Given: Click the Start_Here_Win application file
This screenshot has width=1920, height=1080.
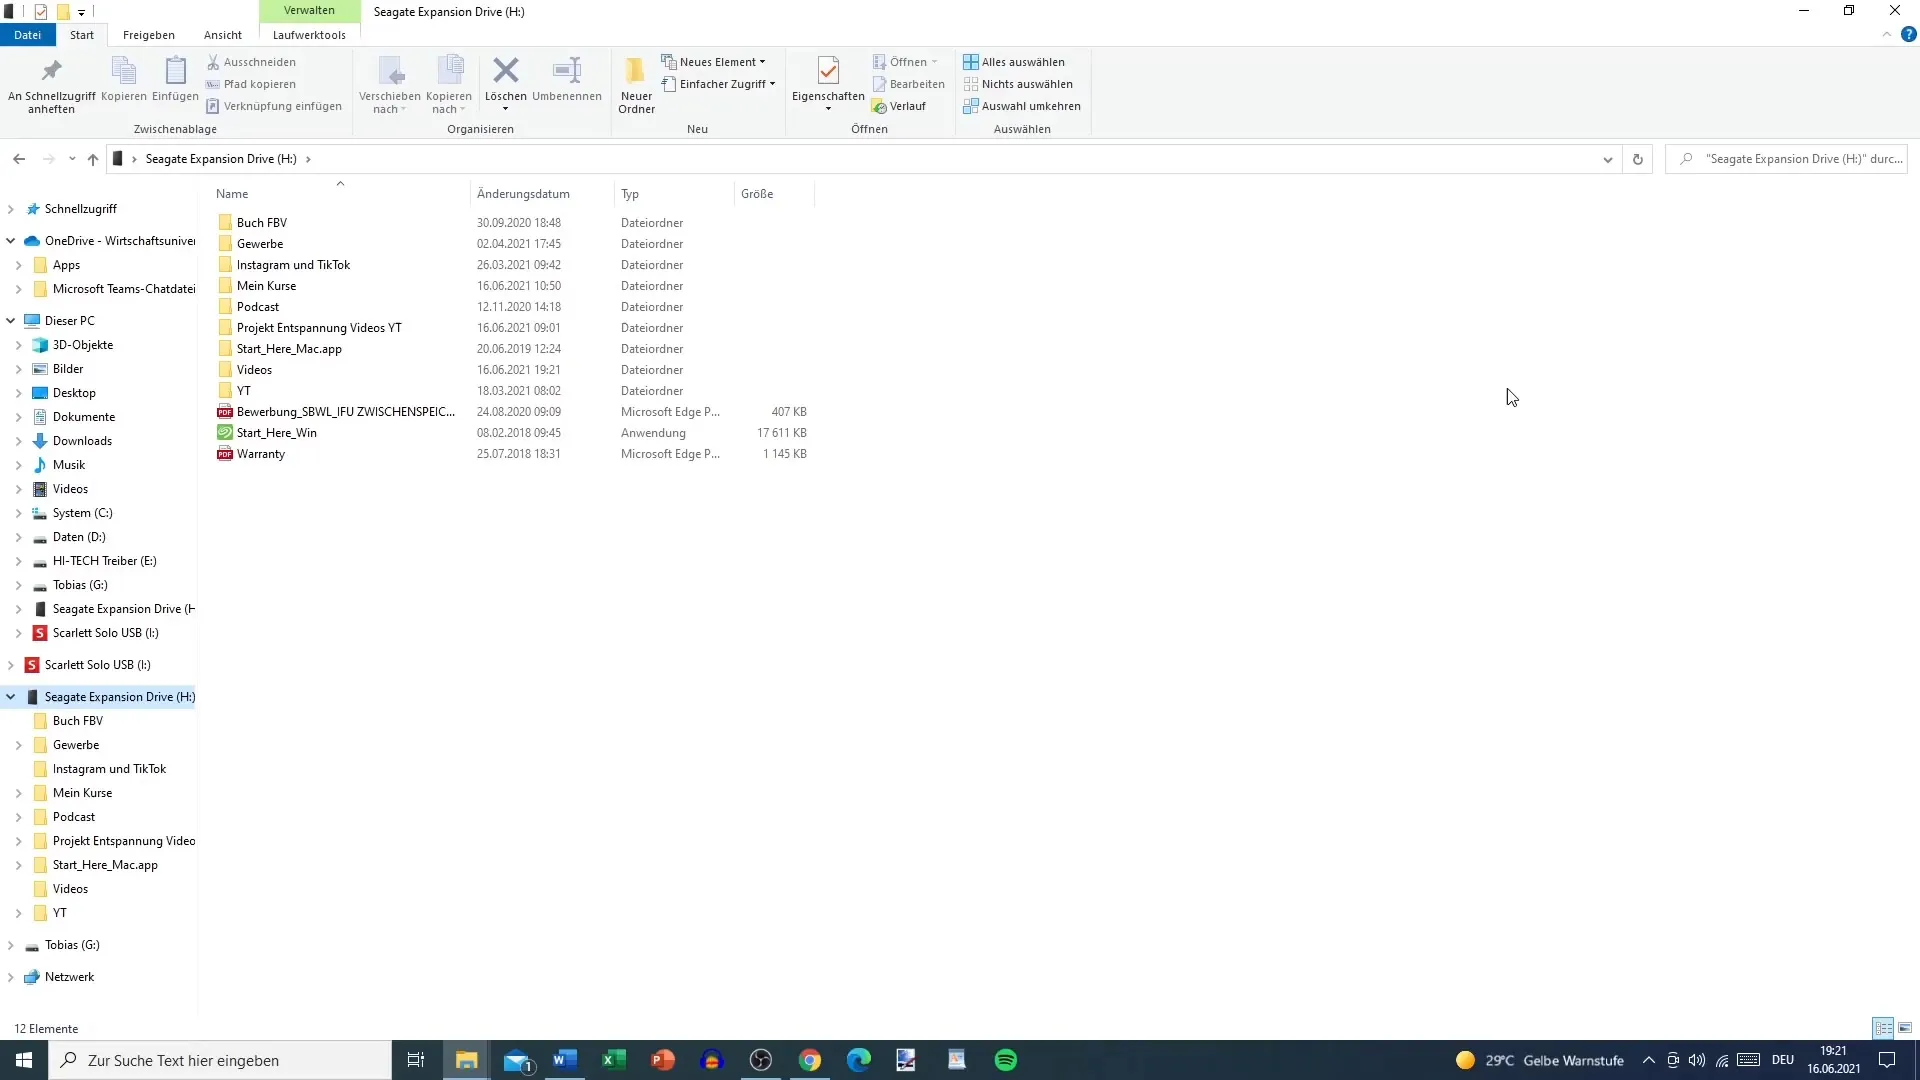Looking at the screenshot, I should coord(276,433).
